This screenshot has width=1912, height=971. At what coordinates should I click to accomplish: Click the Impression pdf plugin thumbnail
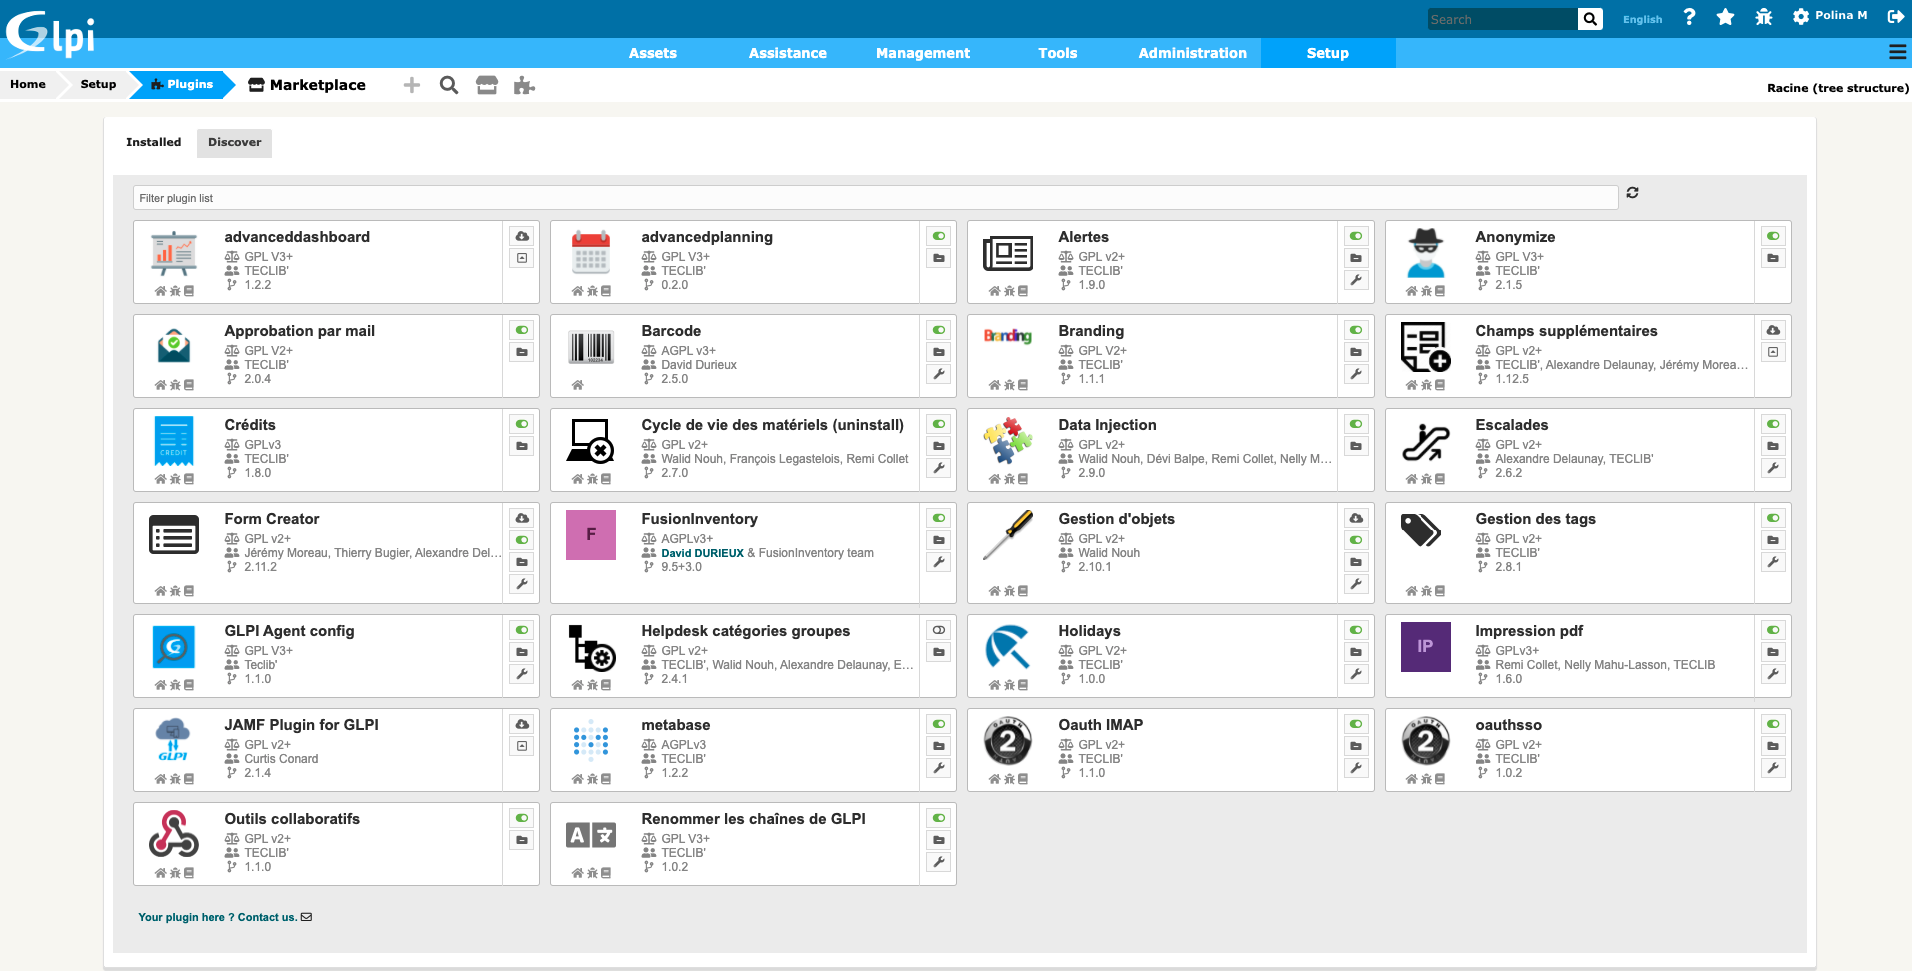tap(1425, 647)
